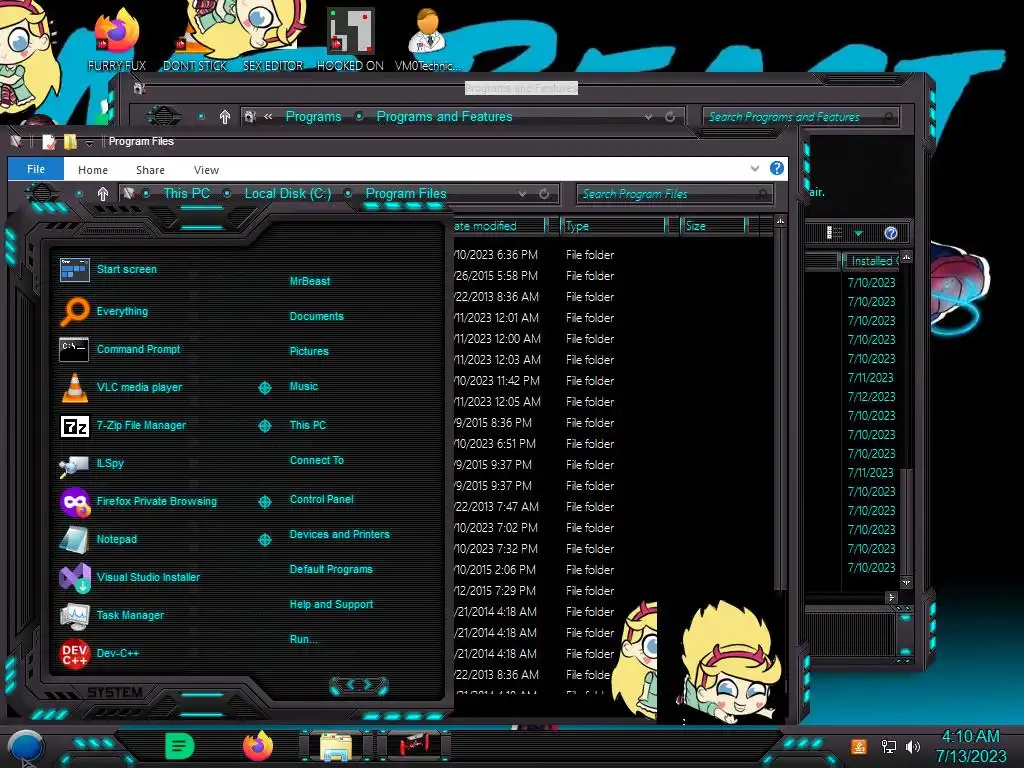Expand the Explorer ribbon chevron
This screenshot has height=768, width=1024.
click(x=754, y=168)
